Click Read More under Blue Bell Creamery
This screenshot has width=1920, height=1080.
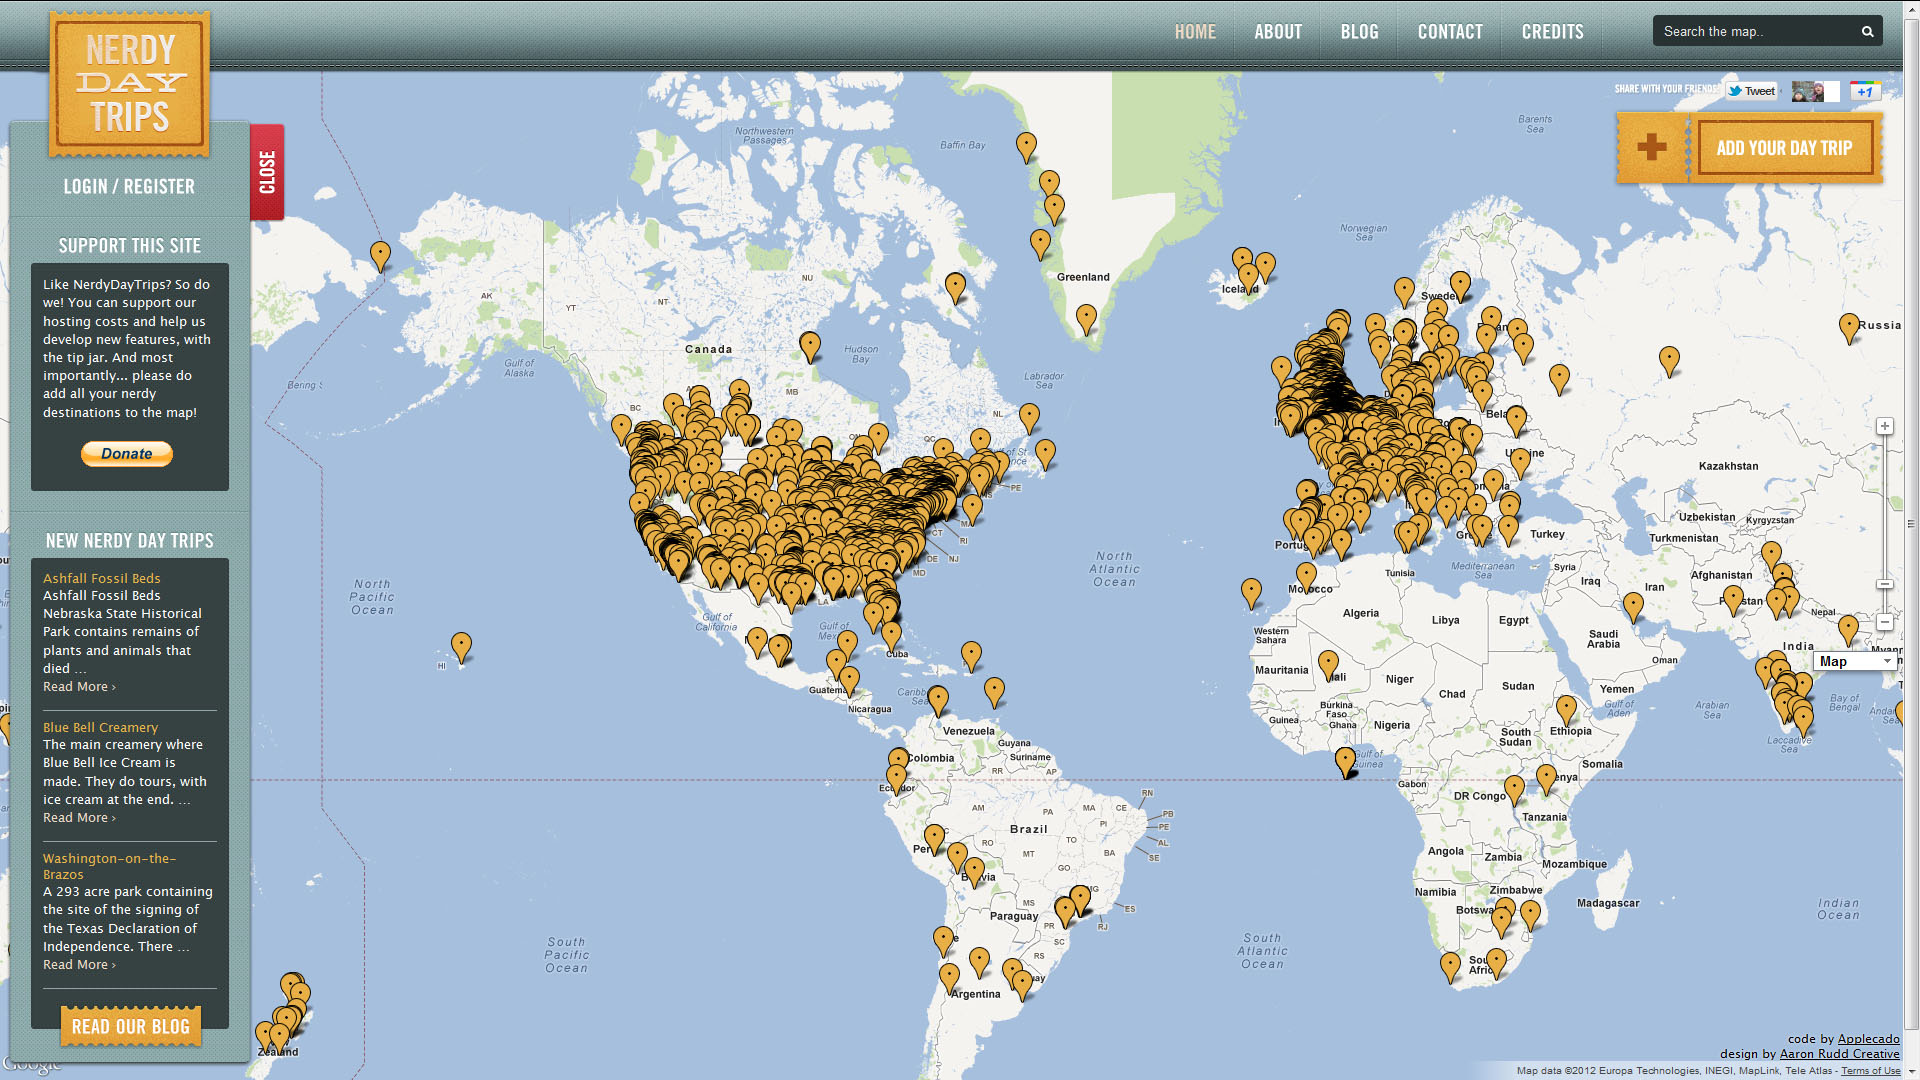[x=79, y=818]
